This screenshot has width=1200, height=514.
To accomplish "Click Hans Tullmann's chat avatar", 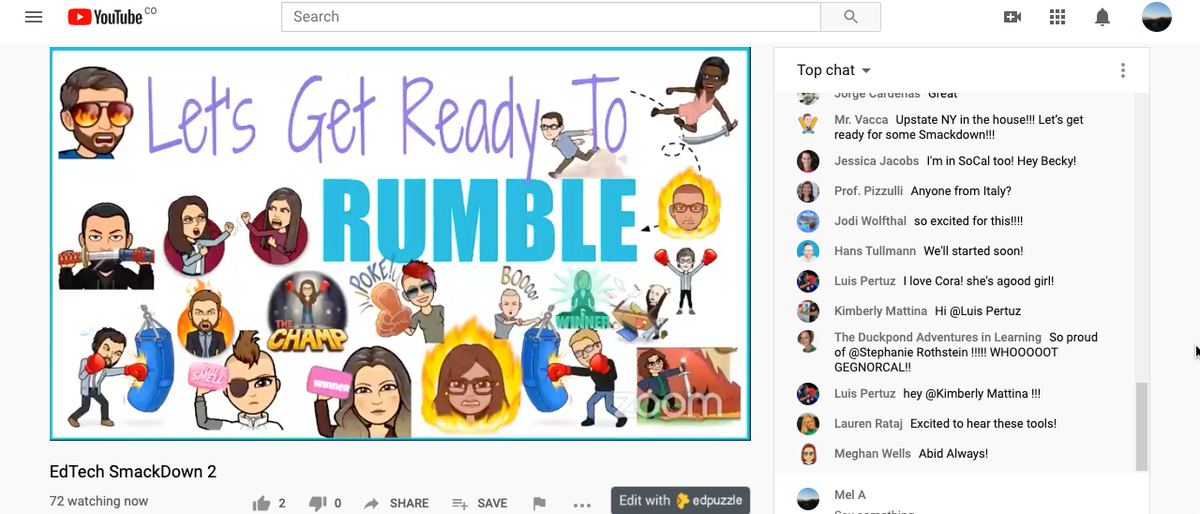I will coord(808,251).
